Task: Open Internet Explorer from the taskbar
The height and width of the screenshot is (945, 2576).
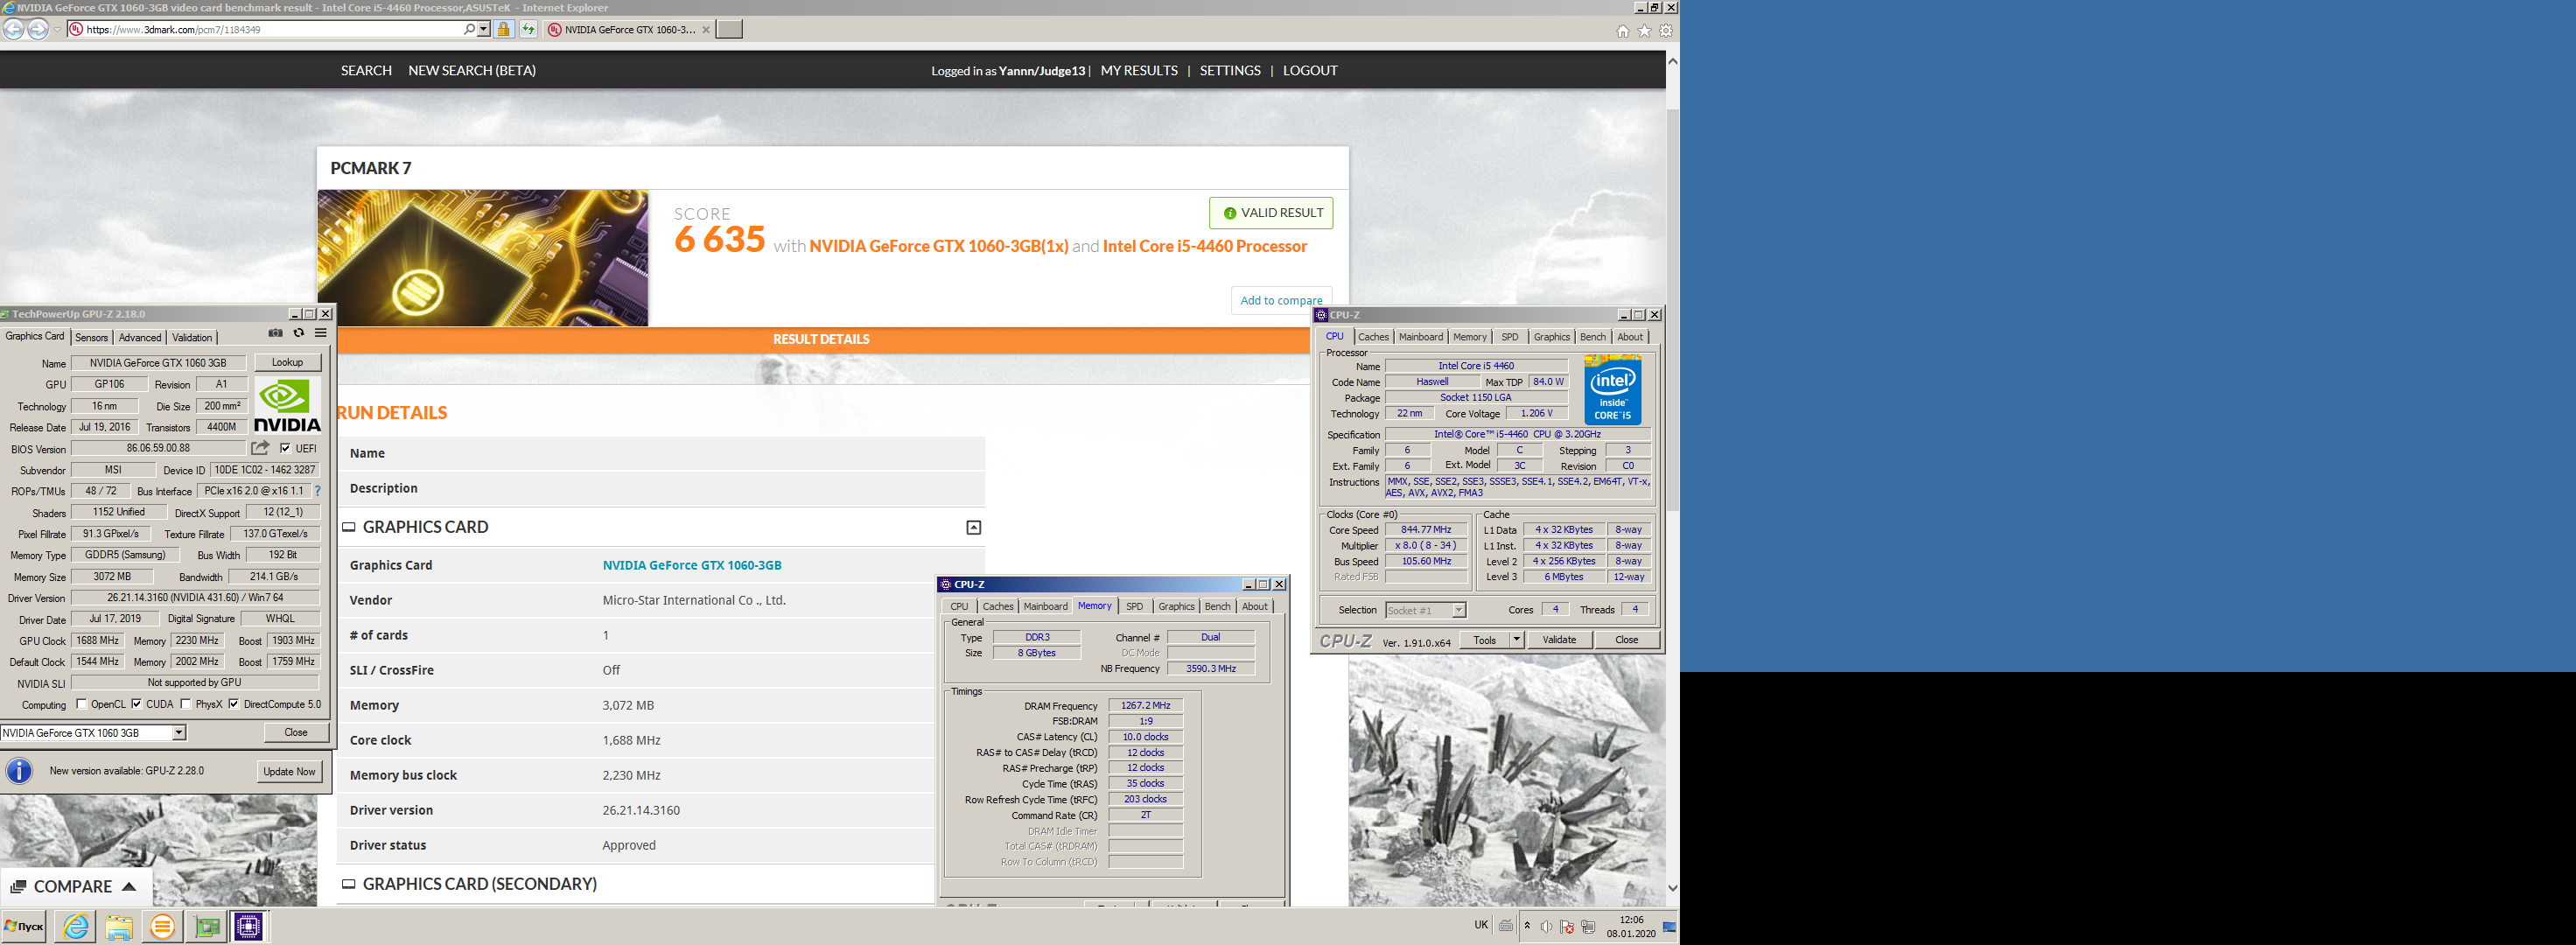Action: (x=76, y=927)
